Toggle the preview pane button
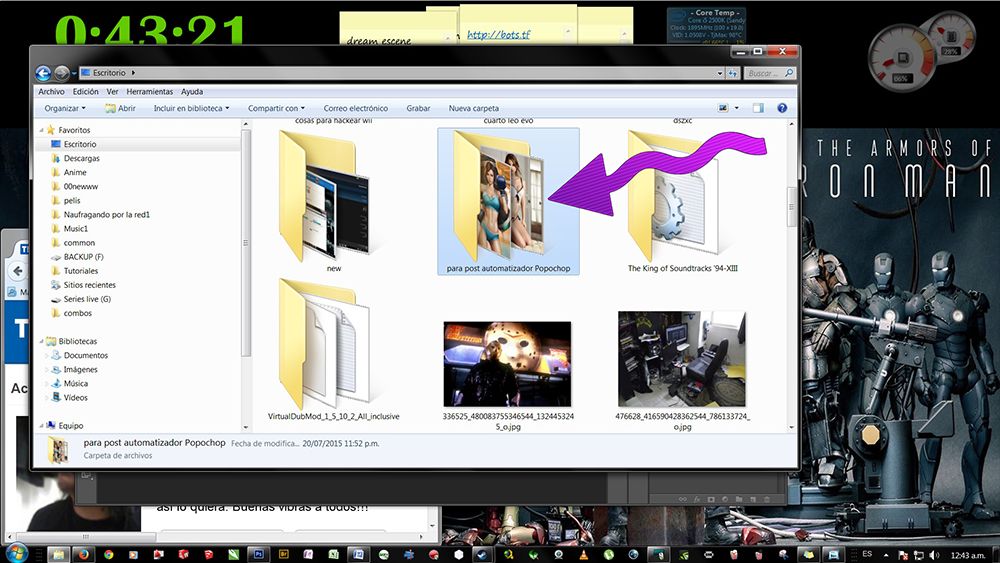The height and width of the screenshot is (563, 1000). coord(758,108)
